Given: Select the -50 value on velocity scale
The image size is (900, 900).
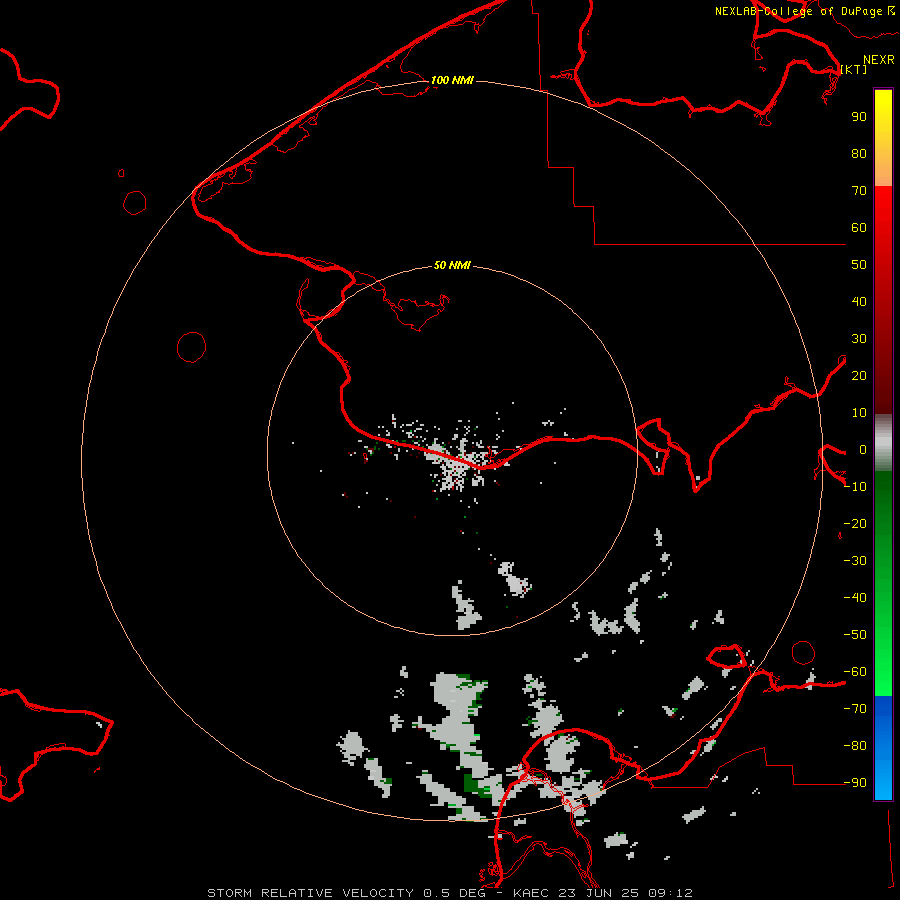Looking at the screenshot, I should coord(855,635).
